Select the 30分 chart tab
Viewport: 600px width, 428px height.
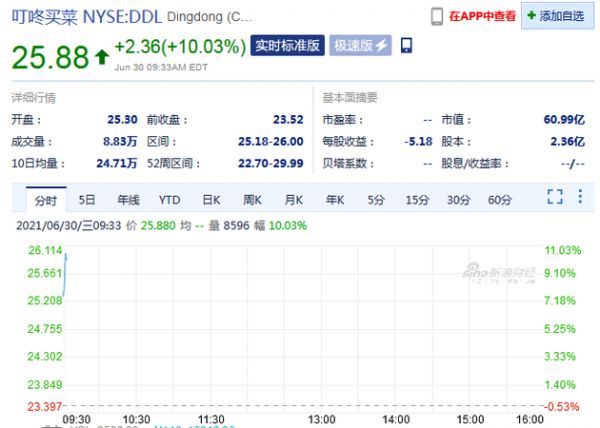458,200
